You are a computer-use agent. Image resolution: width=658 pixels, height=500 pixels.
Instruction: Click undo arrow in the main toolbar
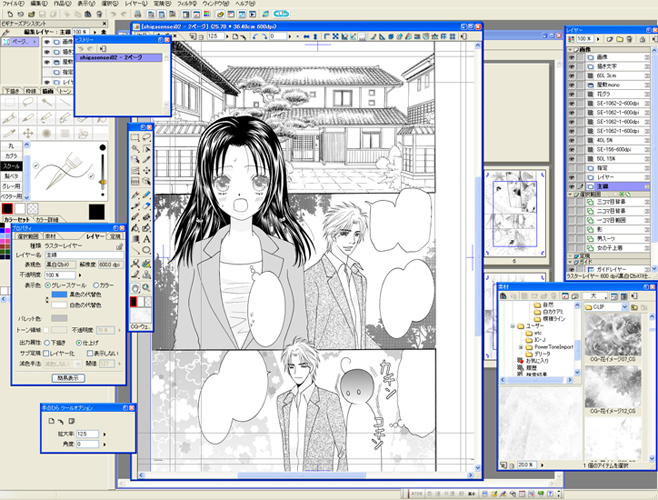(x=113, y=14)
